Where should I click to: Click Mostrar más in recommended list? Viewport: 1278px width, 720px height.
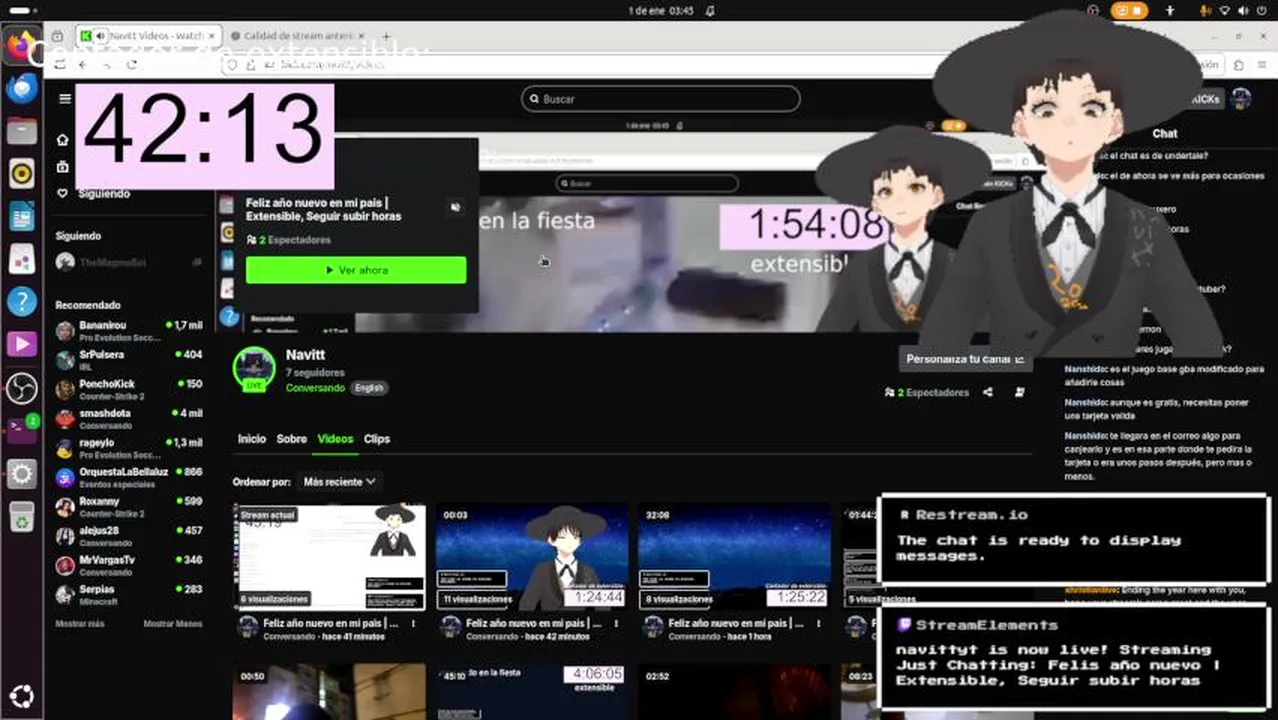pyautogui.click(x=80, y=624)
